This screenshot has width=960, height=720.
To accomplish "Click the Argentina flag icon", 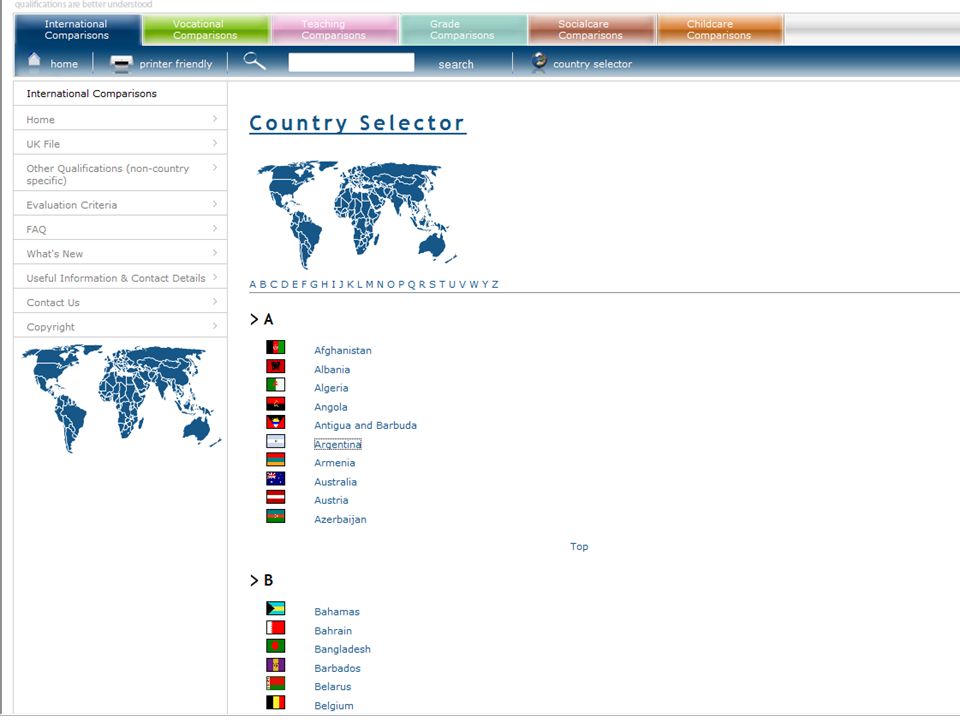I will coord(276,441).
